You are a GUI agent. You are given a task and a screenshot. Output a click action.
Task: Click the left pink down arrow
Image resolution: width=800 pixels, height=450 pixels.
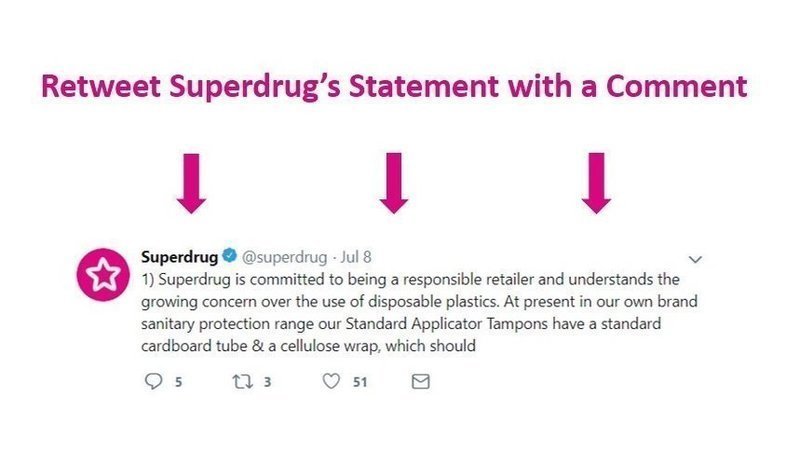(x=190, y=182)
